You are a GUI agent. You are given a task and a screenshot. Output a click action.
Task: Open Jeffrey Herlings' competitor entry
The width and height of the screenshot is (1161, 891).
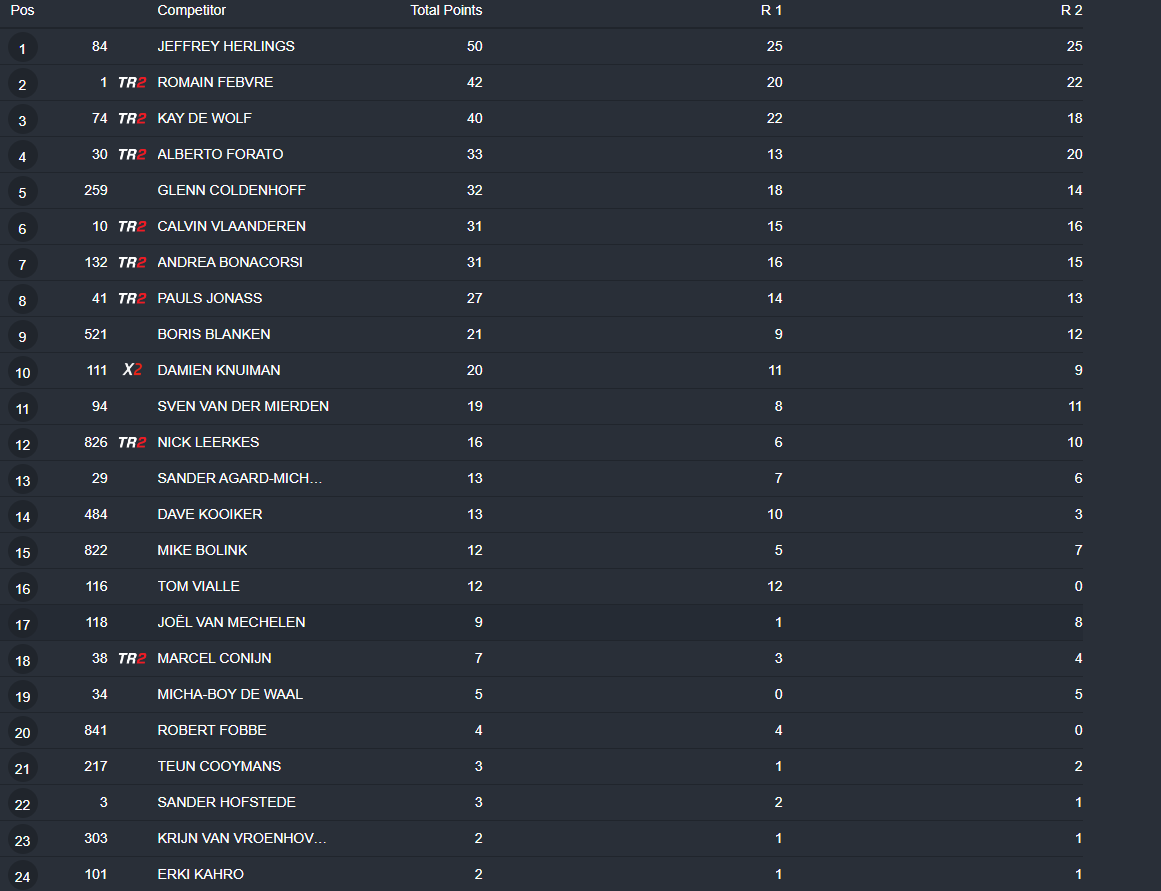pos(226,46)
